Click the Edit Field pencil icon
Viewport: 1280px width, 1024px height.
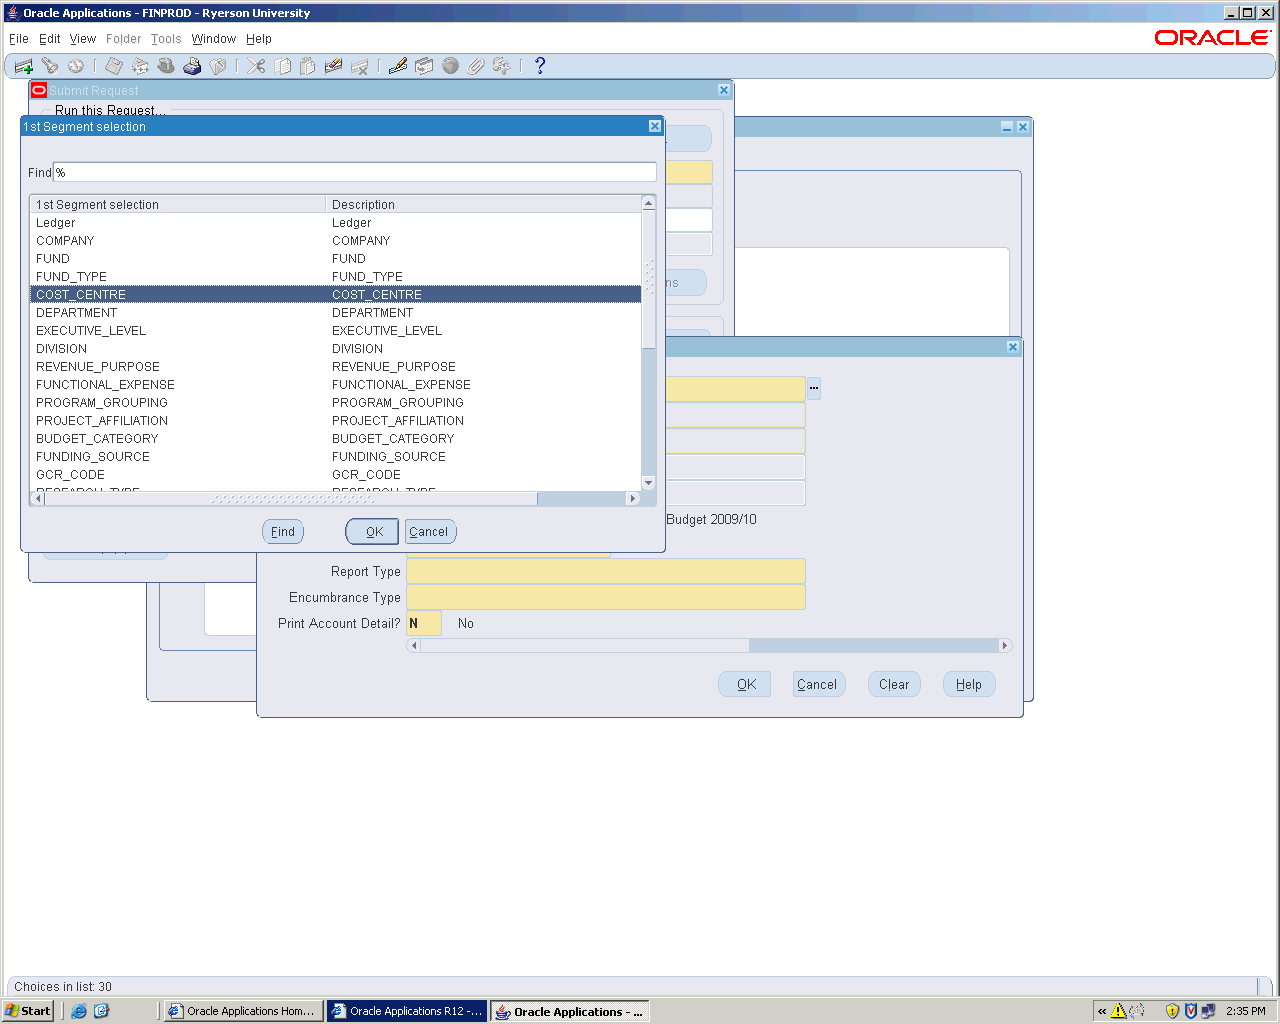398,66
